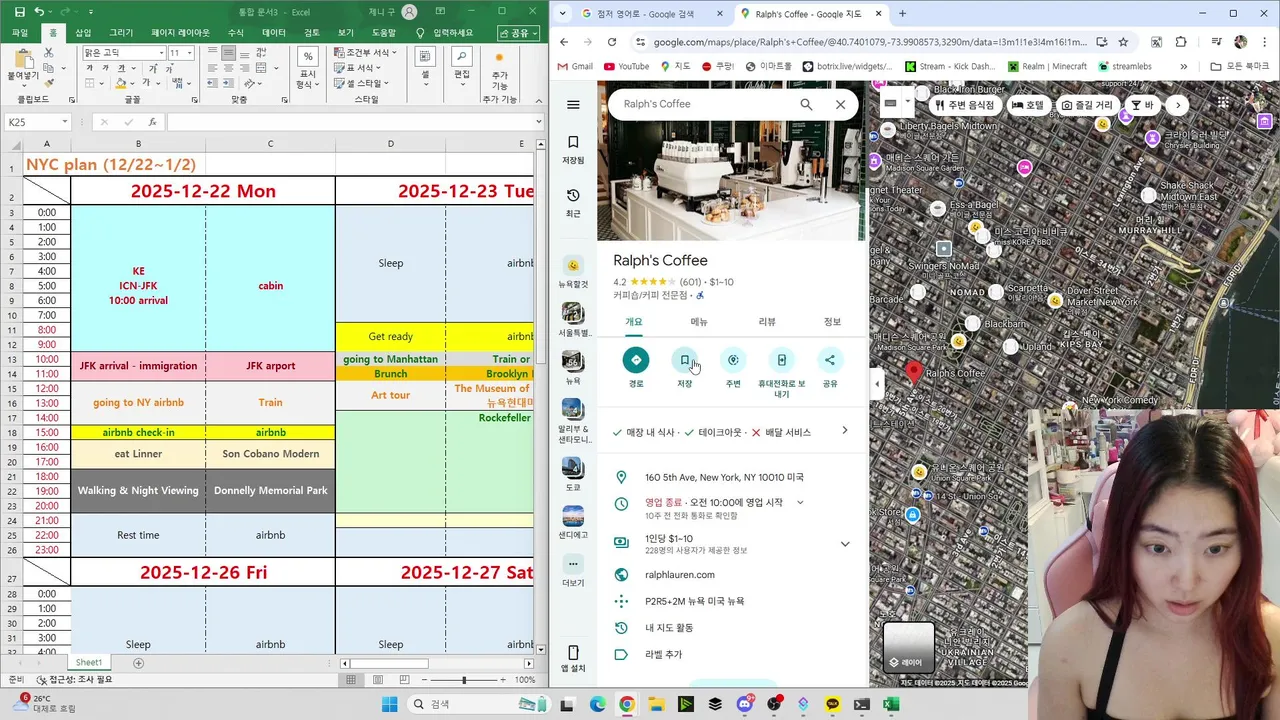This screenshot has height=720, width=1280.
Task: Open the ralphlauren.com website link
Action: (x=680, y=575)
